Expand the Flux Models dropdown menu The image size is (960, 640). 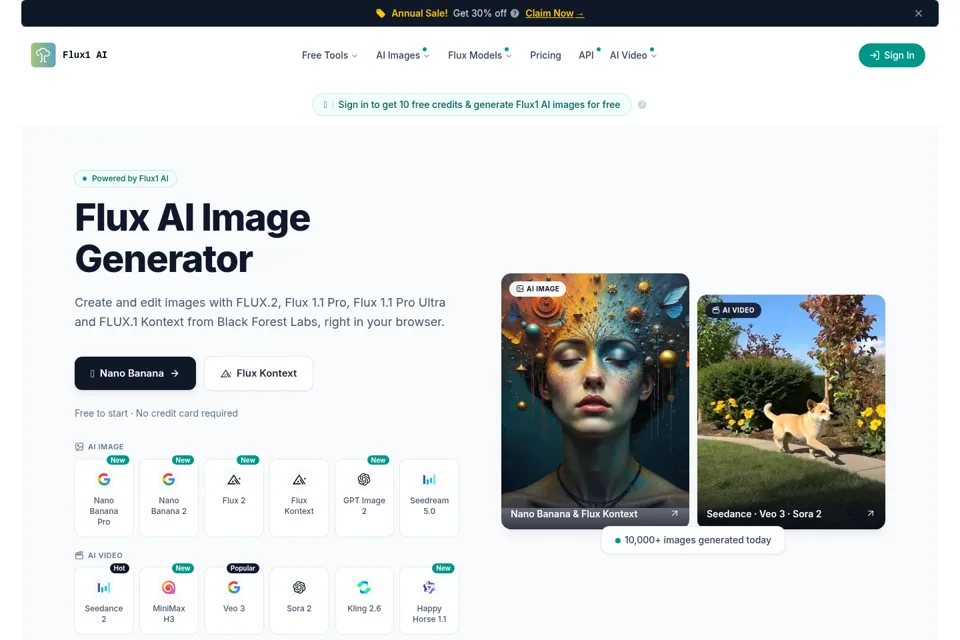(x=479, y=55)
